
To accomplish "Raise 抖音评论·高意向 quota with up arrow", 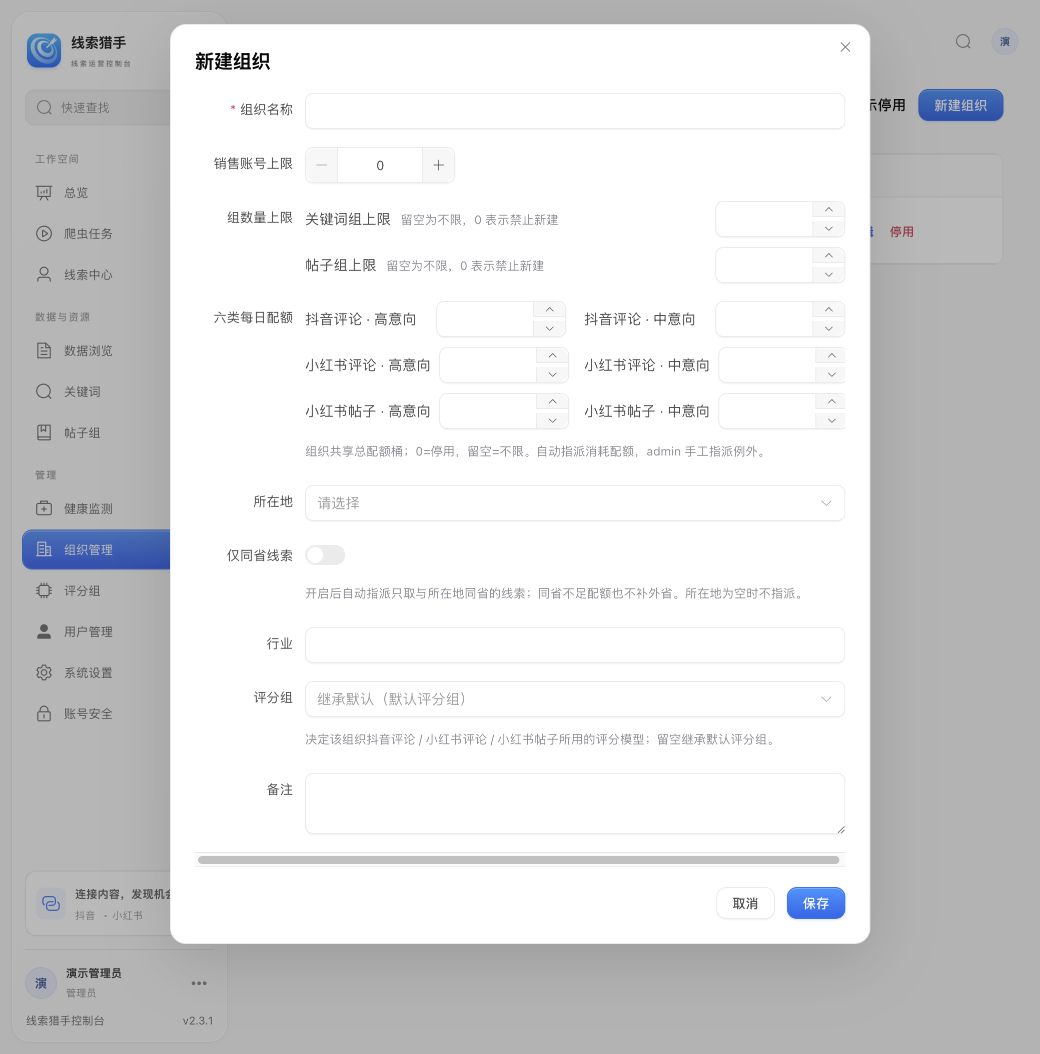I will pos(549,309).
